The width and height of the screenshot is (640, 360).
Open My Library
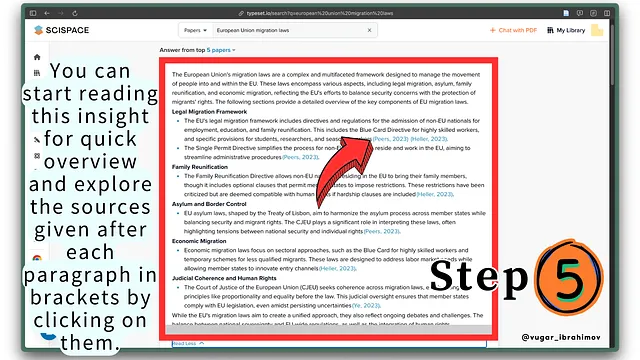click(566, 30)
